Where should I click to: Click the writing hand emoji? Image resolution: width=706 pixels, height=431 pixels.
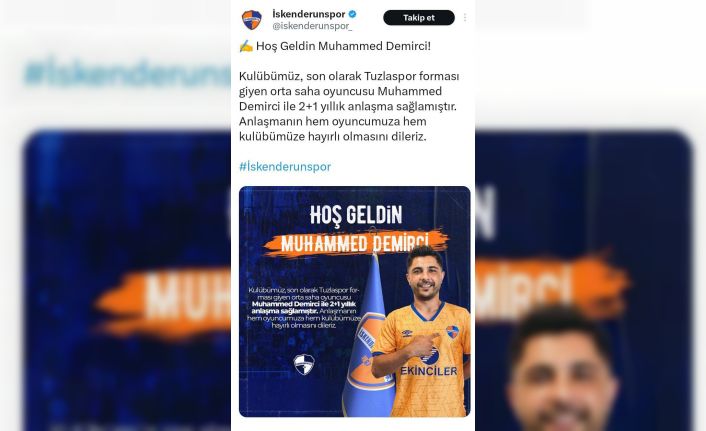coord(246,46)
